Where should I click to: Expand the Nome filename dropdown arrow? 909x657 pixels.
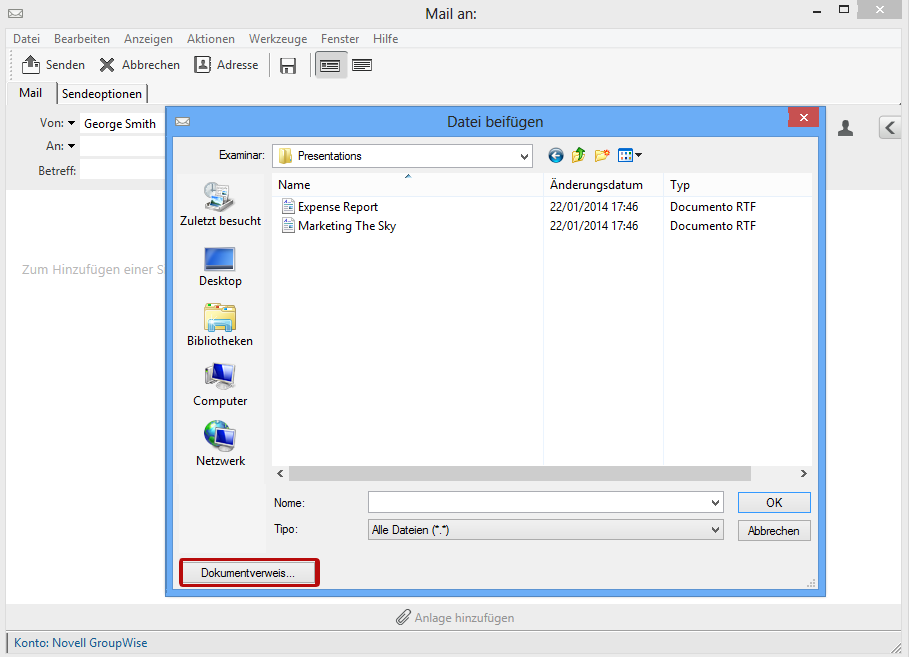click(x=715, y=503)
